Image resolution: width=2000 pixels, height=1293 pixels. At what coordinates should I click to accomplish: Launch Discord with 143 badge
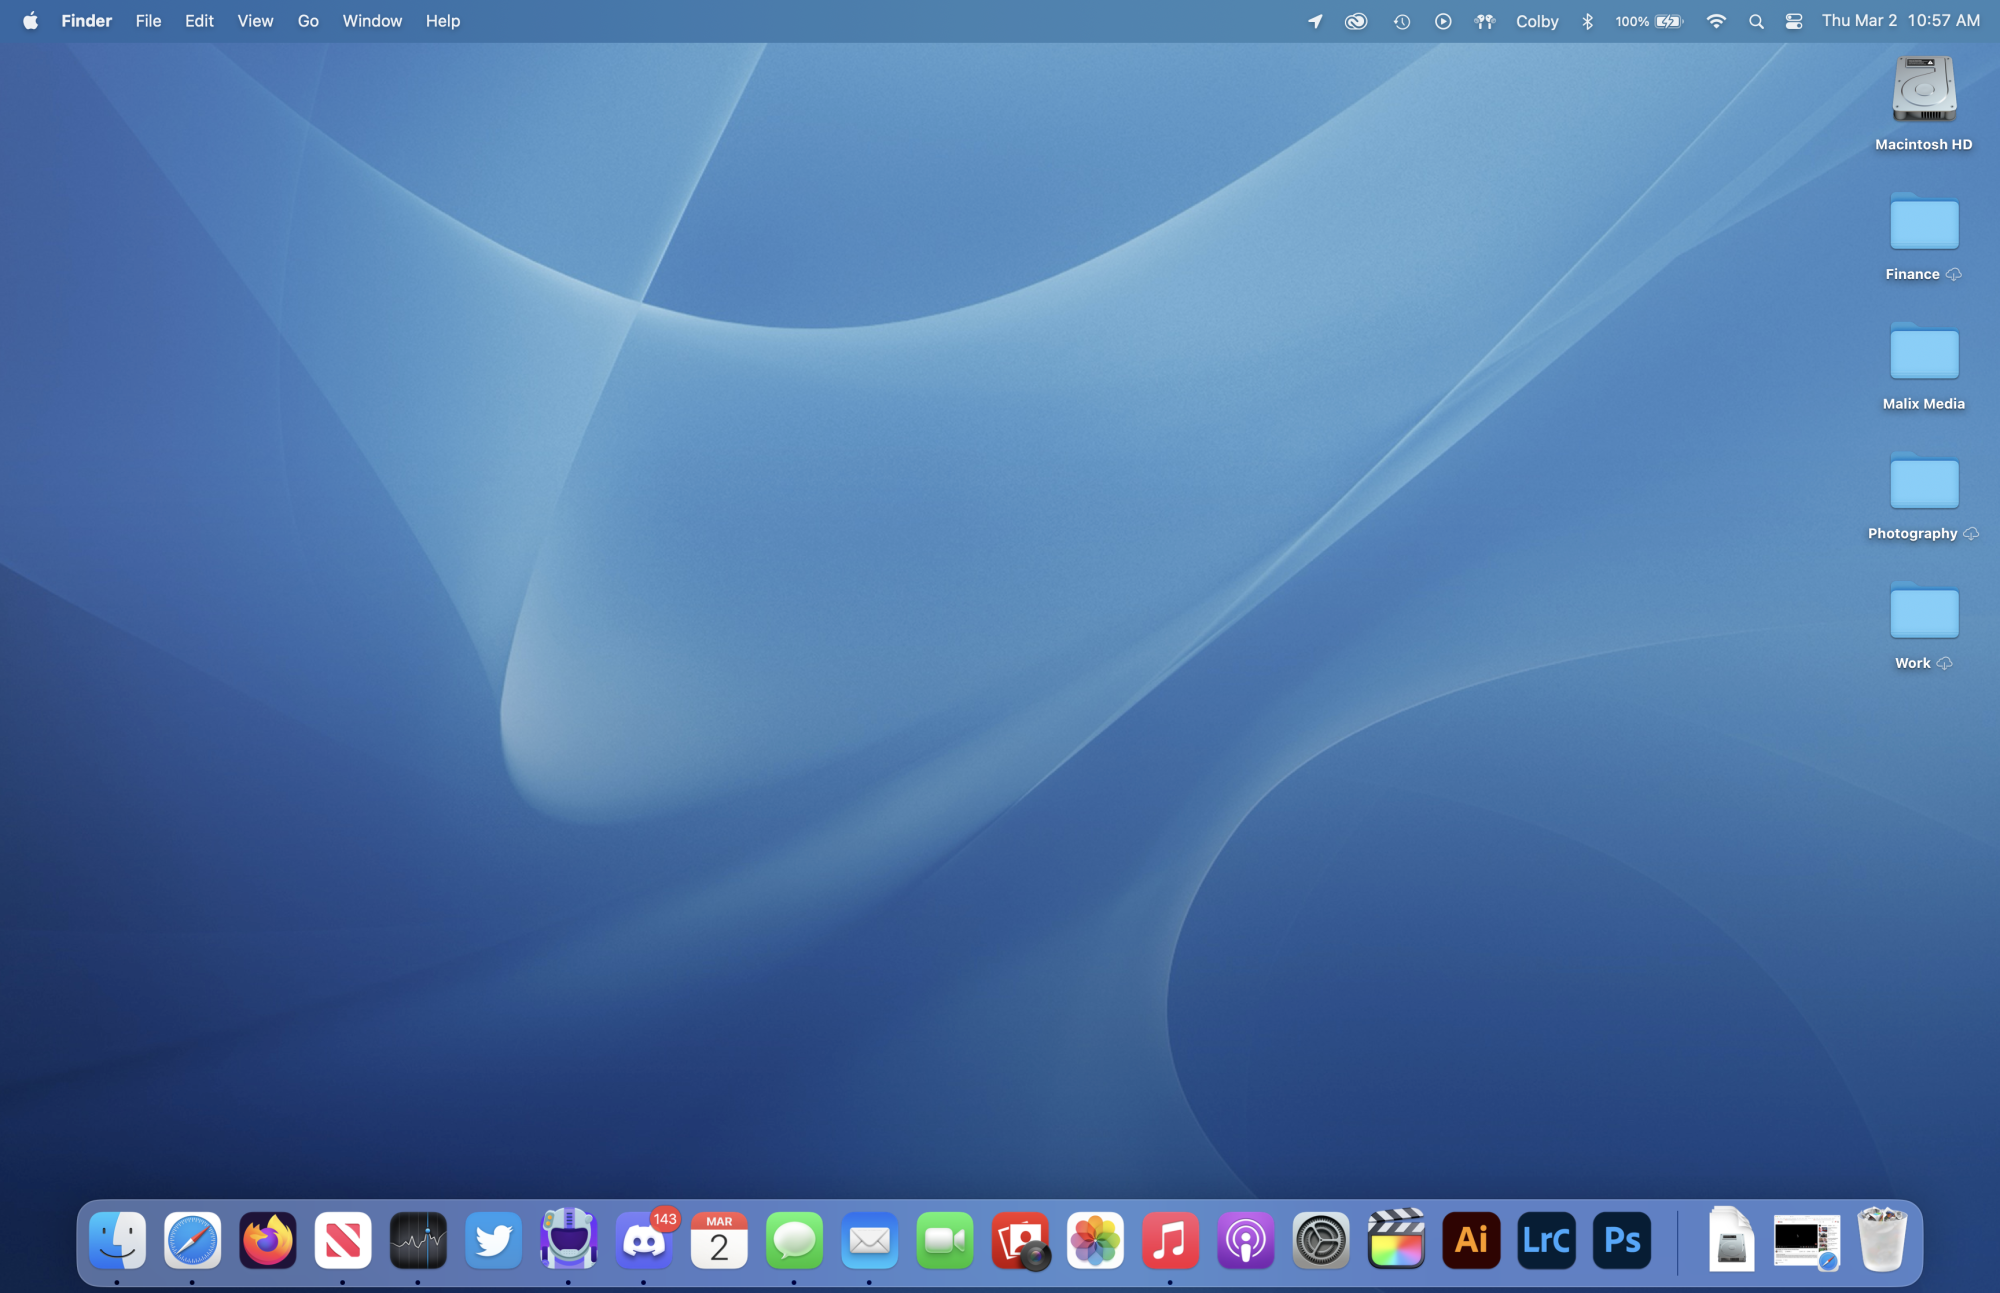click(x=644, y=1241)
